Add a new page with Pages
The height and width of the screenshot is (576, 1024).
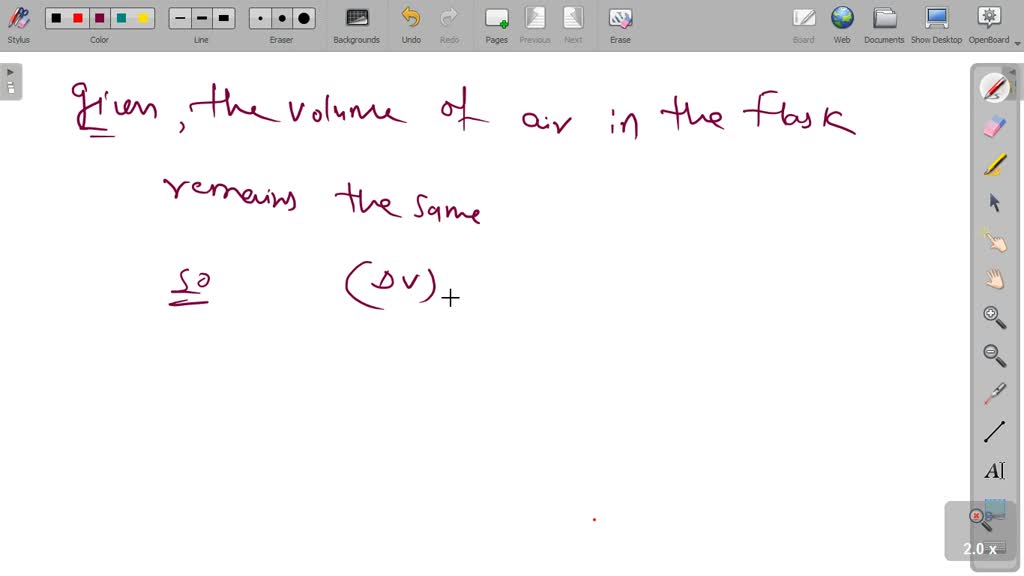[496, 25]
